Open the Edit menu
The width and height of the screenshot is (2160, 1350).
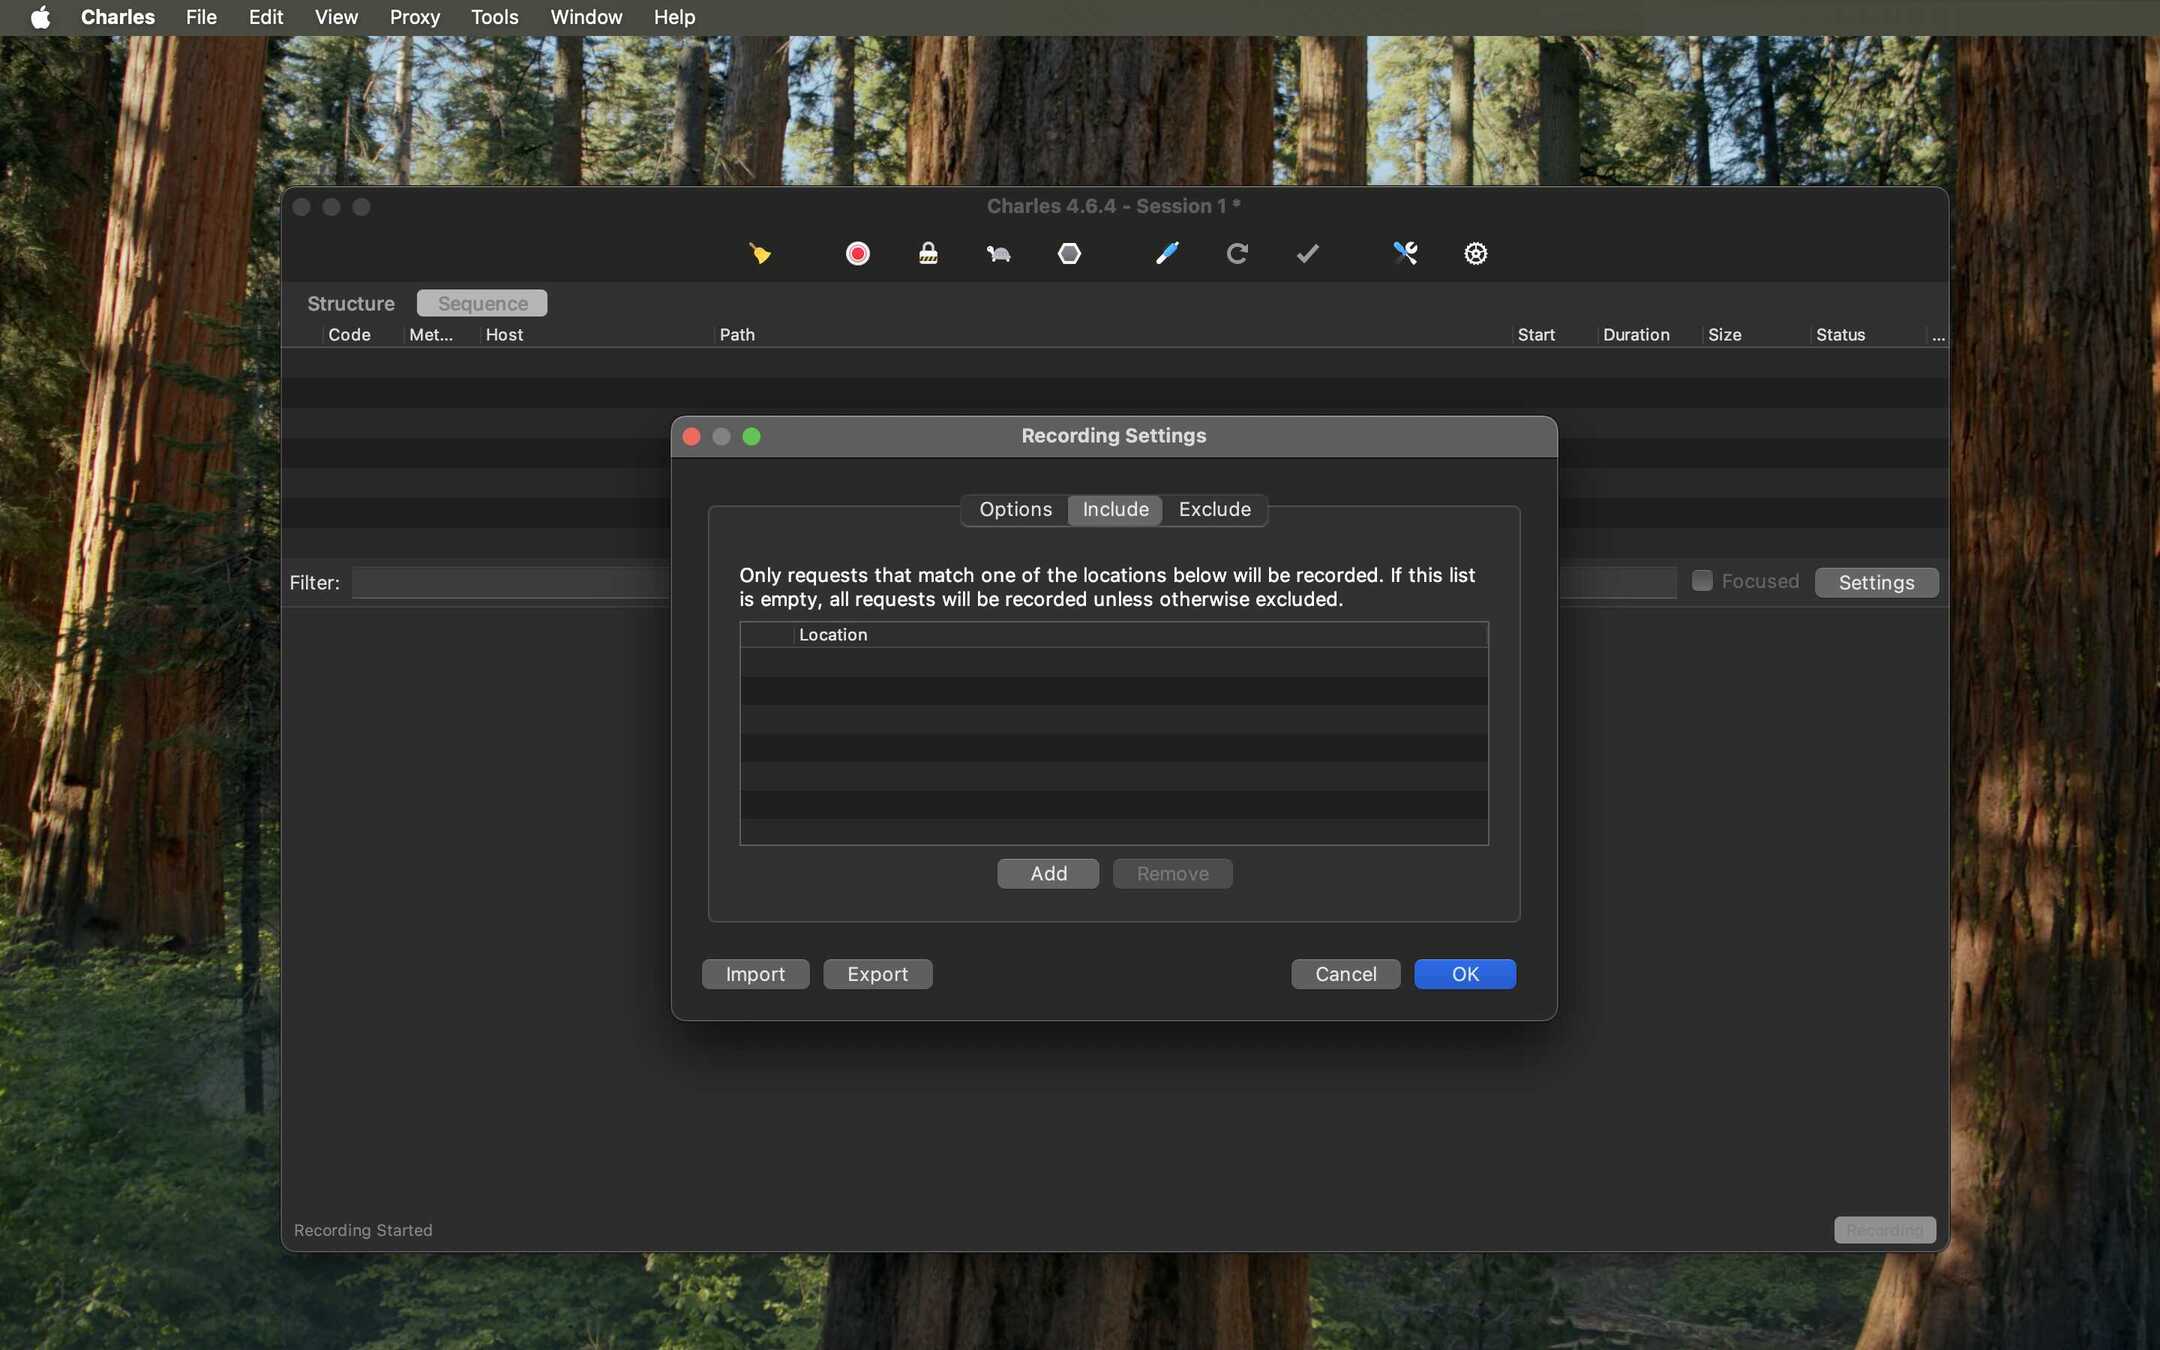coord(266,17)
